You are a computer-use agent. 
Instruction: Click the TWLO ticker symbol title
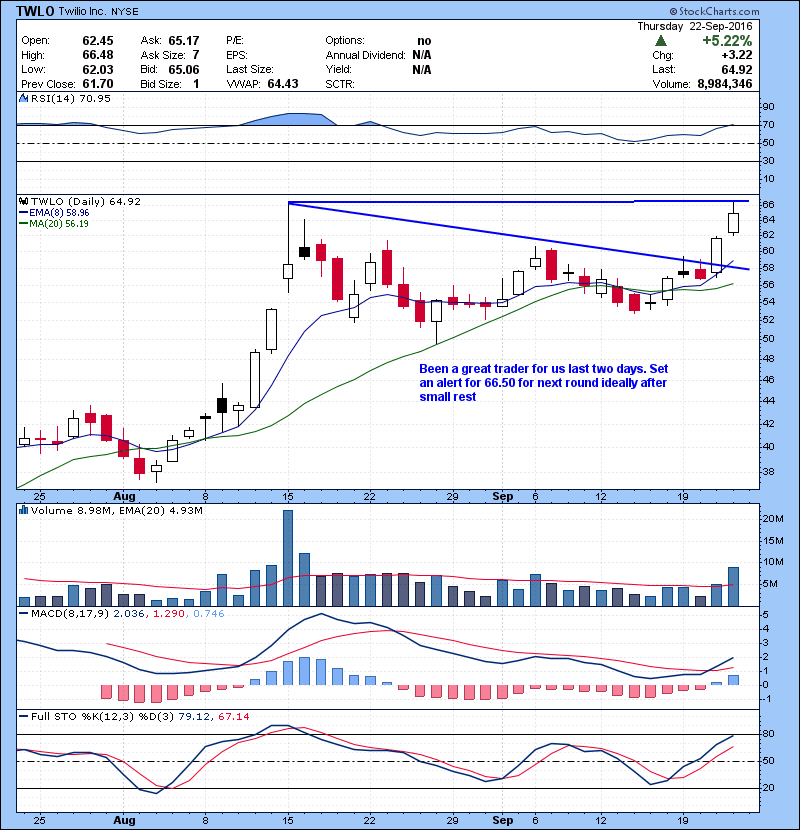tap(35, 11)
